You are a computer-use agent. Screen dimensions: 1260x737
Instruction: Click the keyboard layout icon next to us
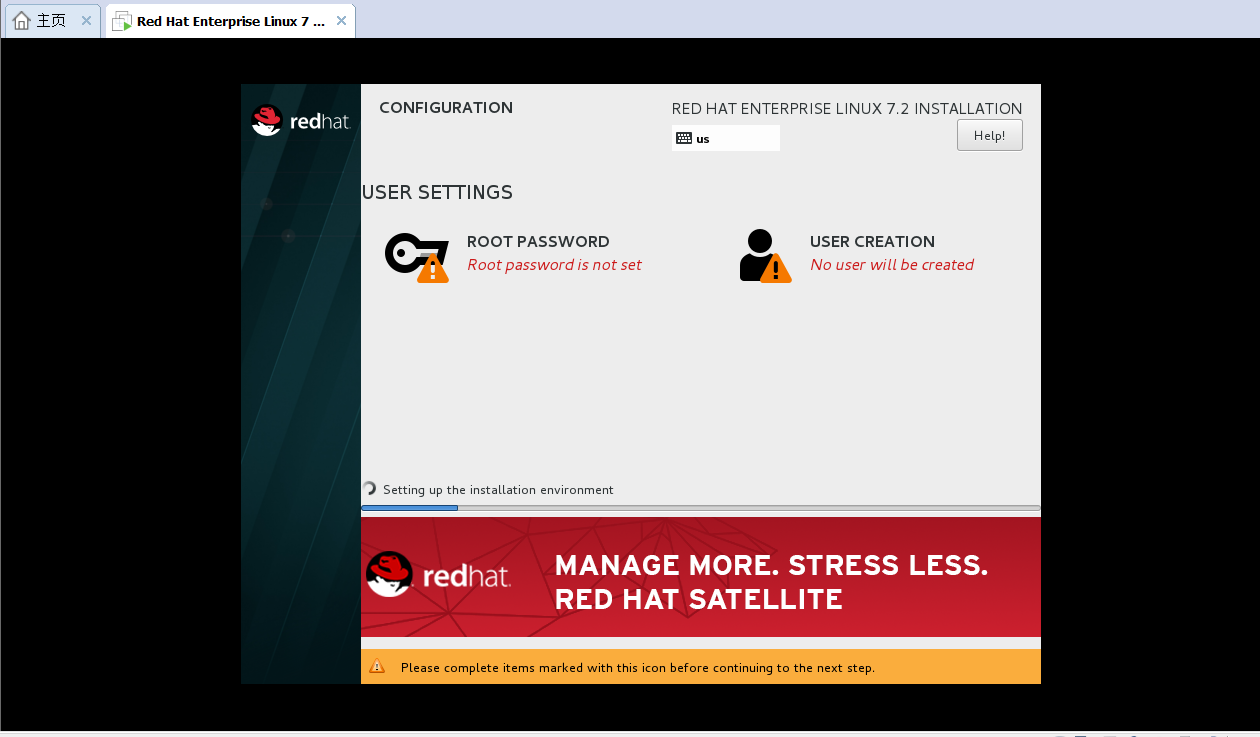click(x=684, y=138)
